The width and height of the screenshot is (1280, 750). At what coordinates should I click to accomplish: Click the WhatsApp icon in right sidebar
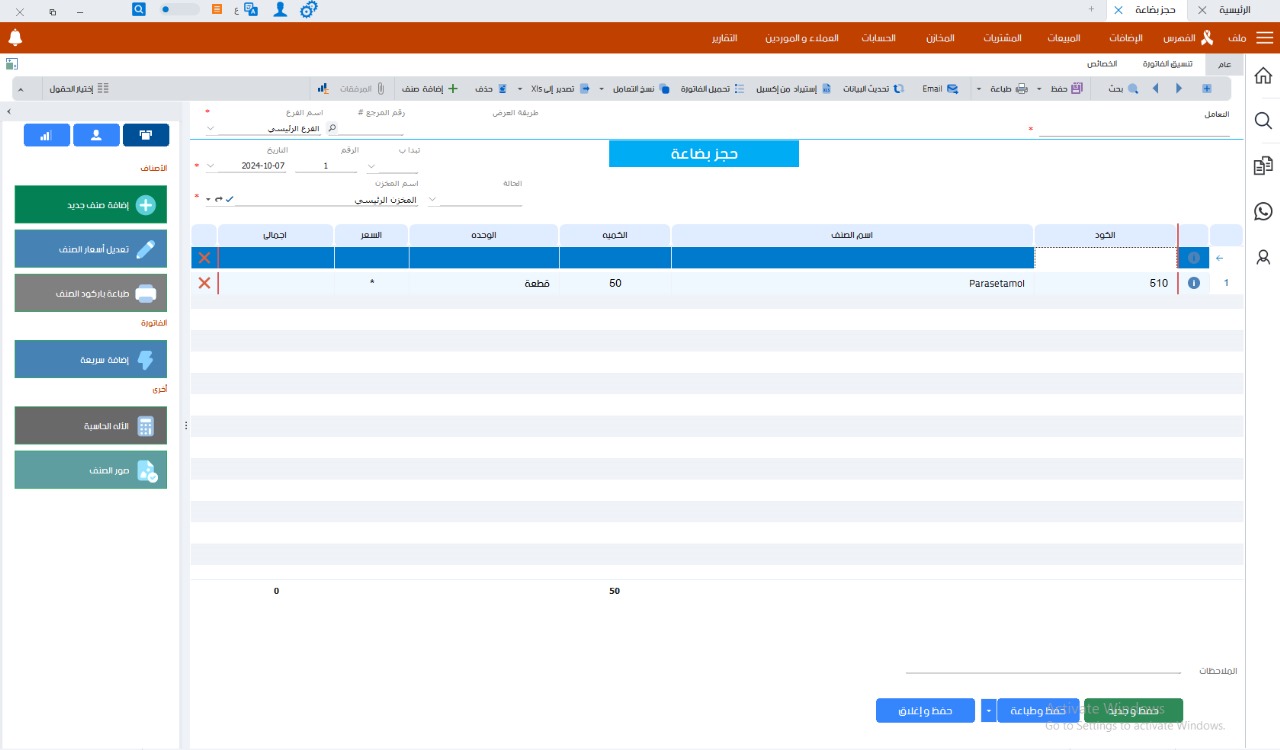[x=1263, y=211]
